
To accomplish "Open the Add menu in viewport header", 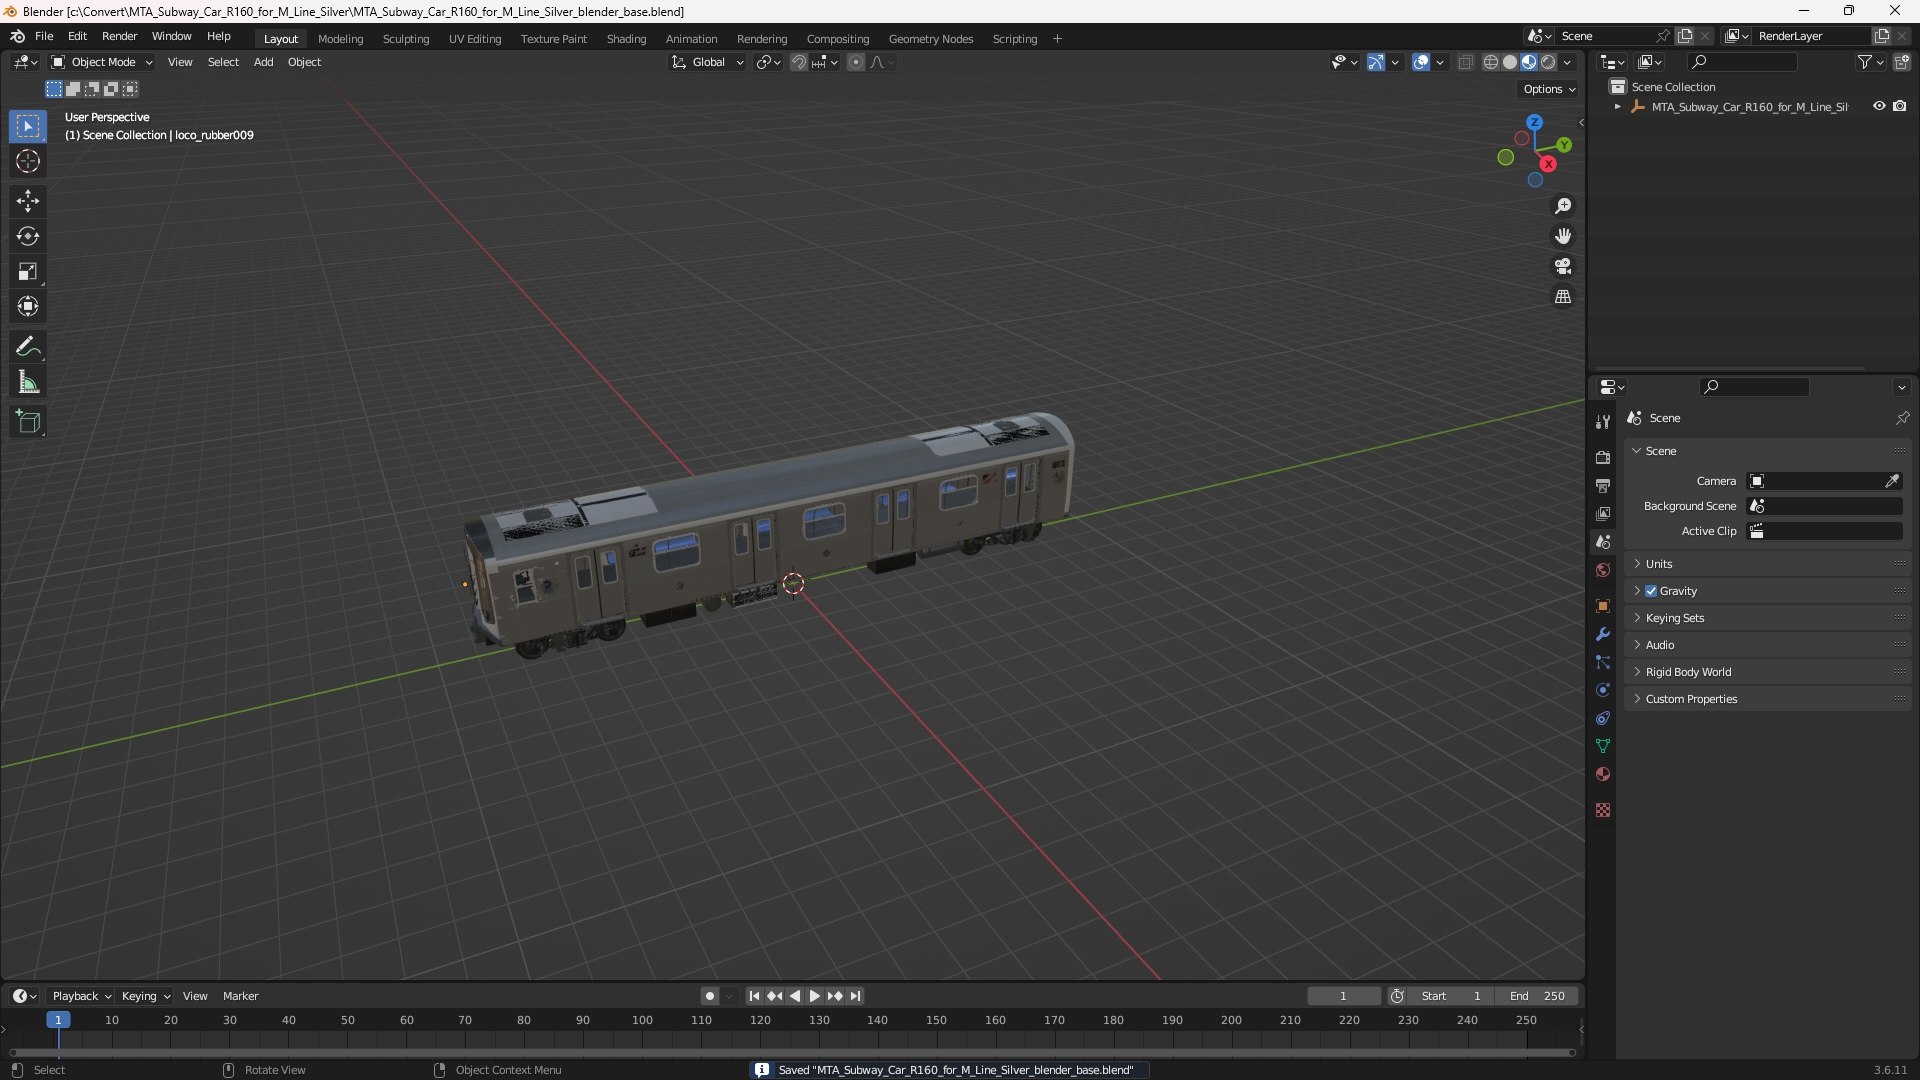I will tap(263, 62).
